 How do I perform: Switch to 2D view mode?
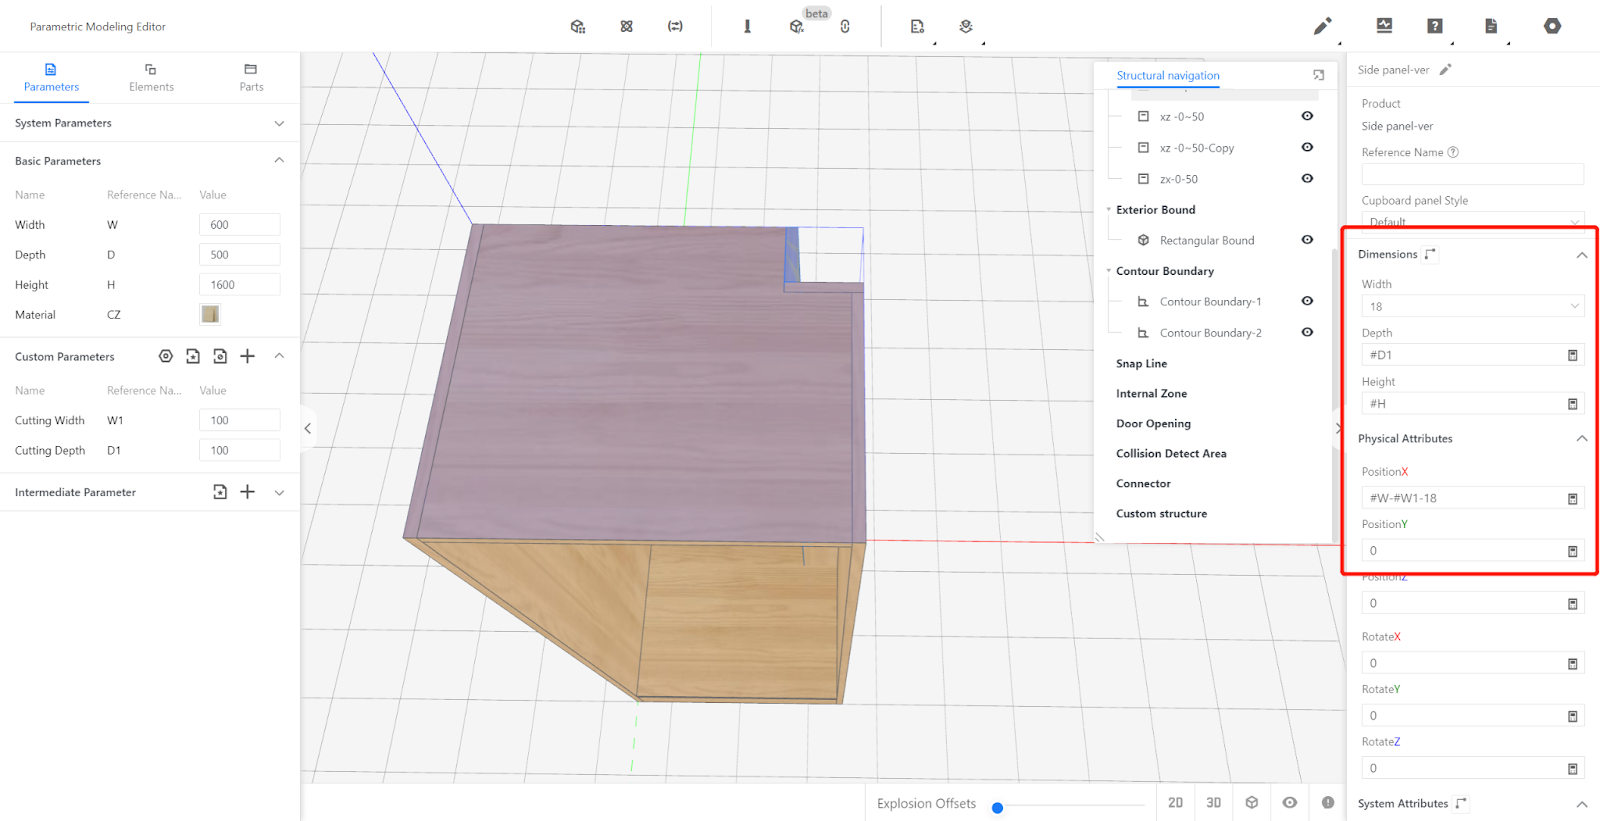pos(1175,803)
